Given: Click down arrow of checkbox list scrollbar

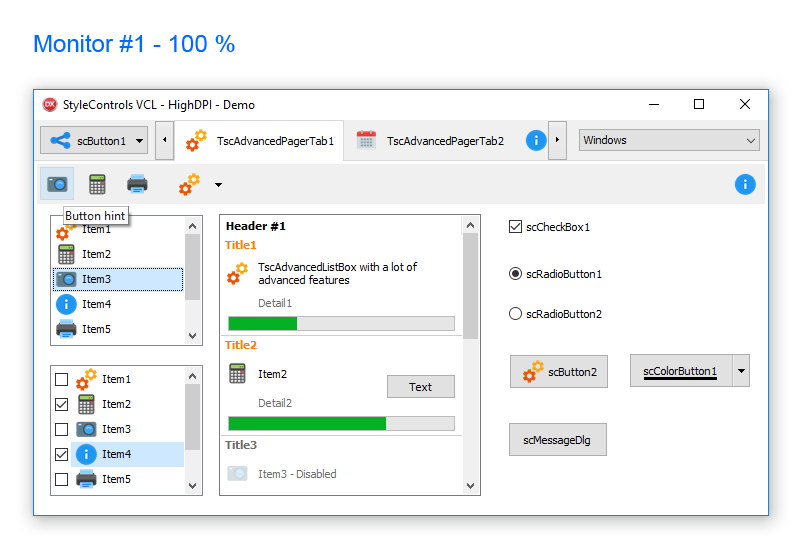Looking at the screenshot, I should (193, 485).
